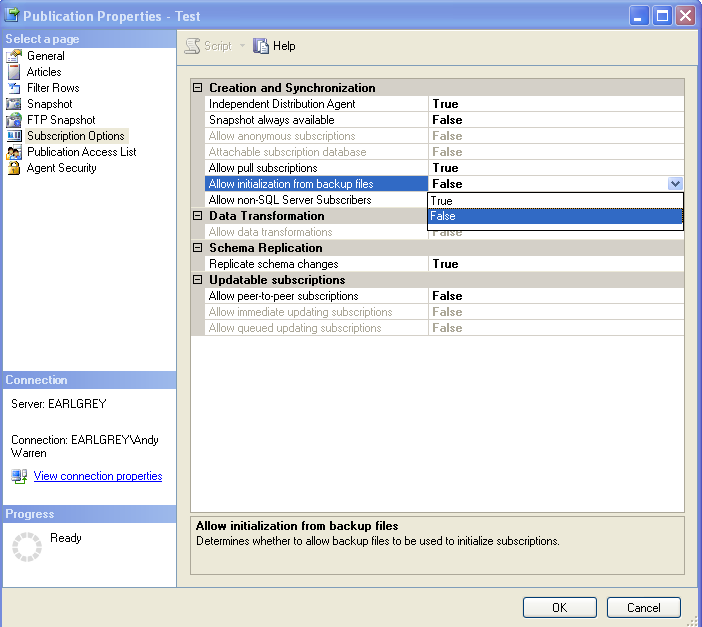Maximize the Publication Properties window

pos(662,16)
